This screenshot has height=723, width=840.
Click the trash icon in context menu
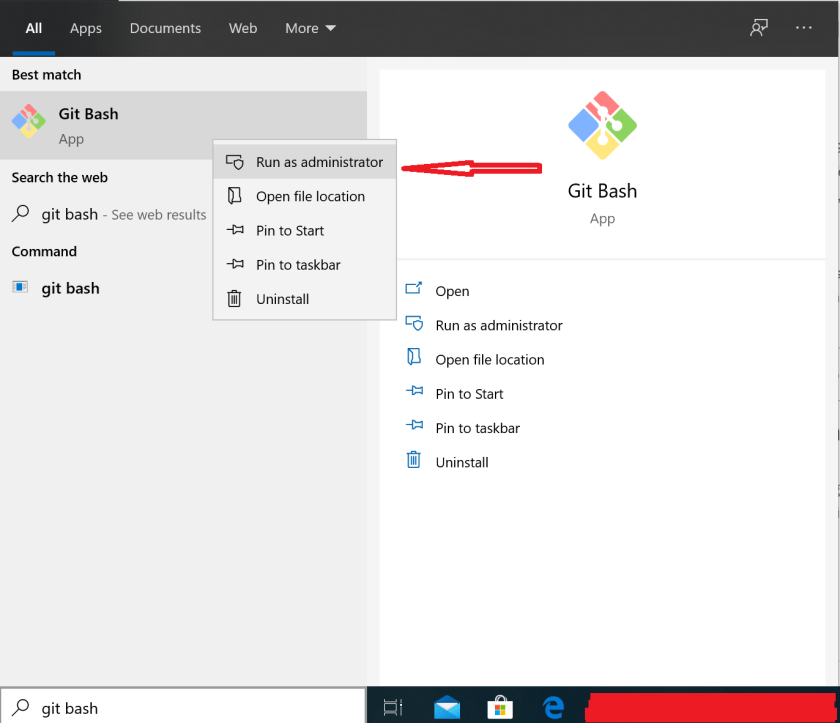coord(234,298)
